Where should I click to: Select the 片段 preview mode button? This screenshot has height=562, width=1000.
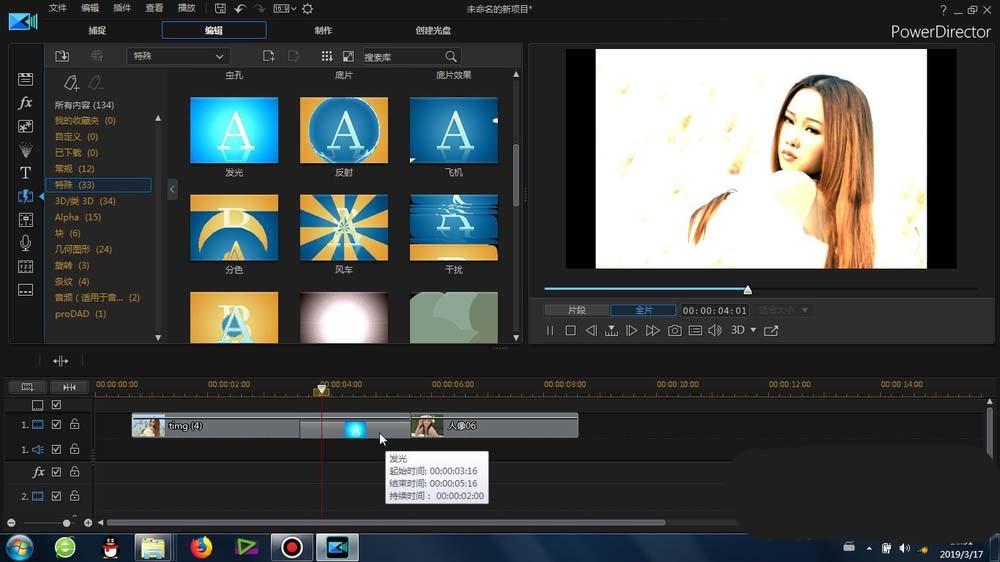pos(576,310)
